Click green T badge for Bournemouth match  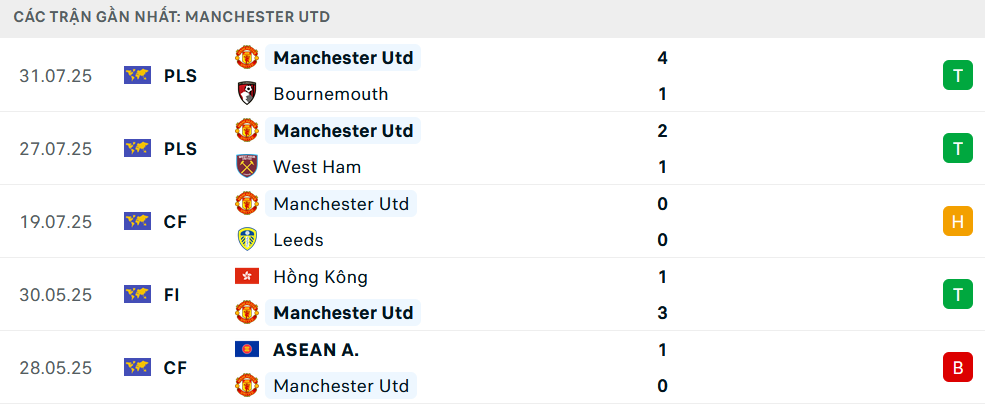point(957,75)
